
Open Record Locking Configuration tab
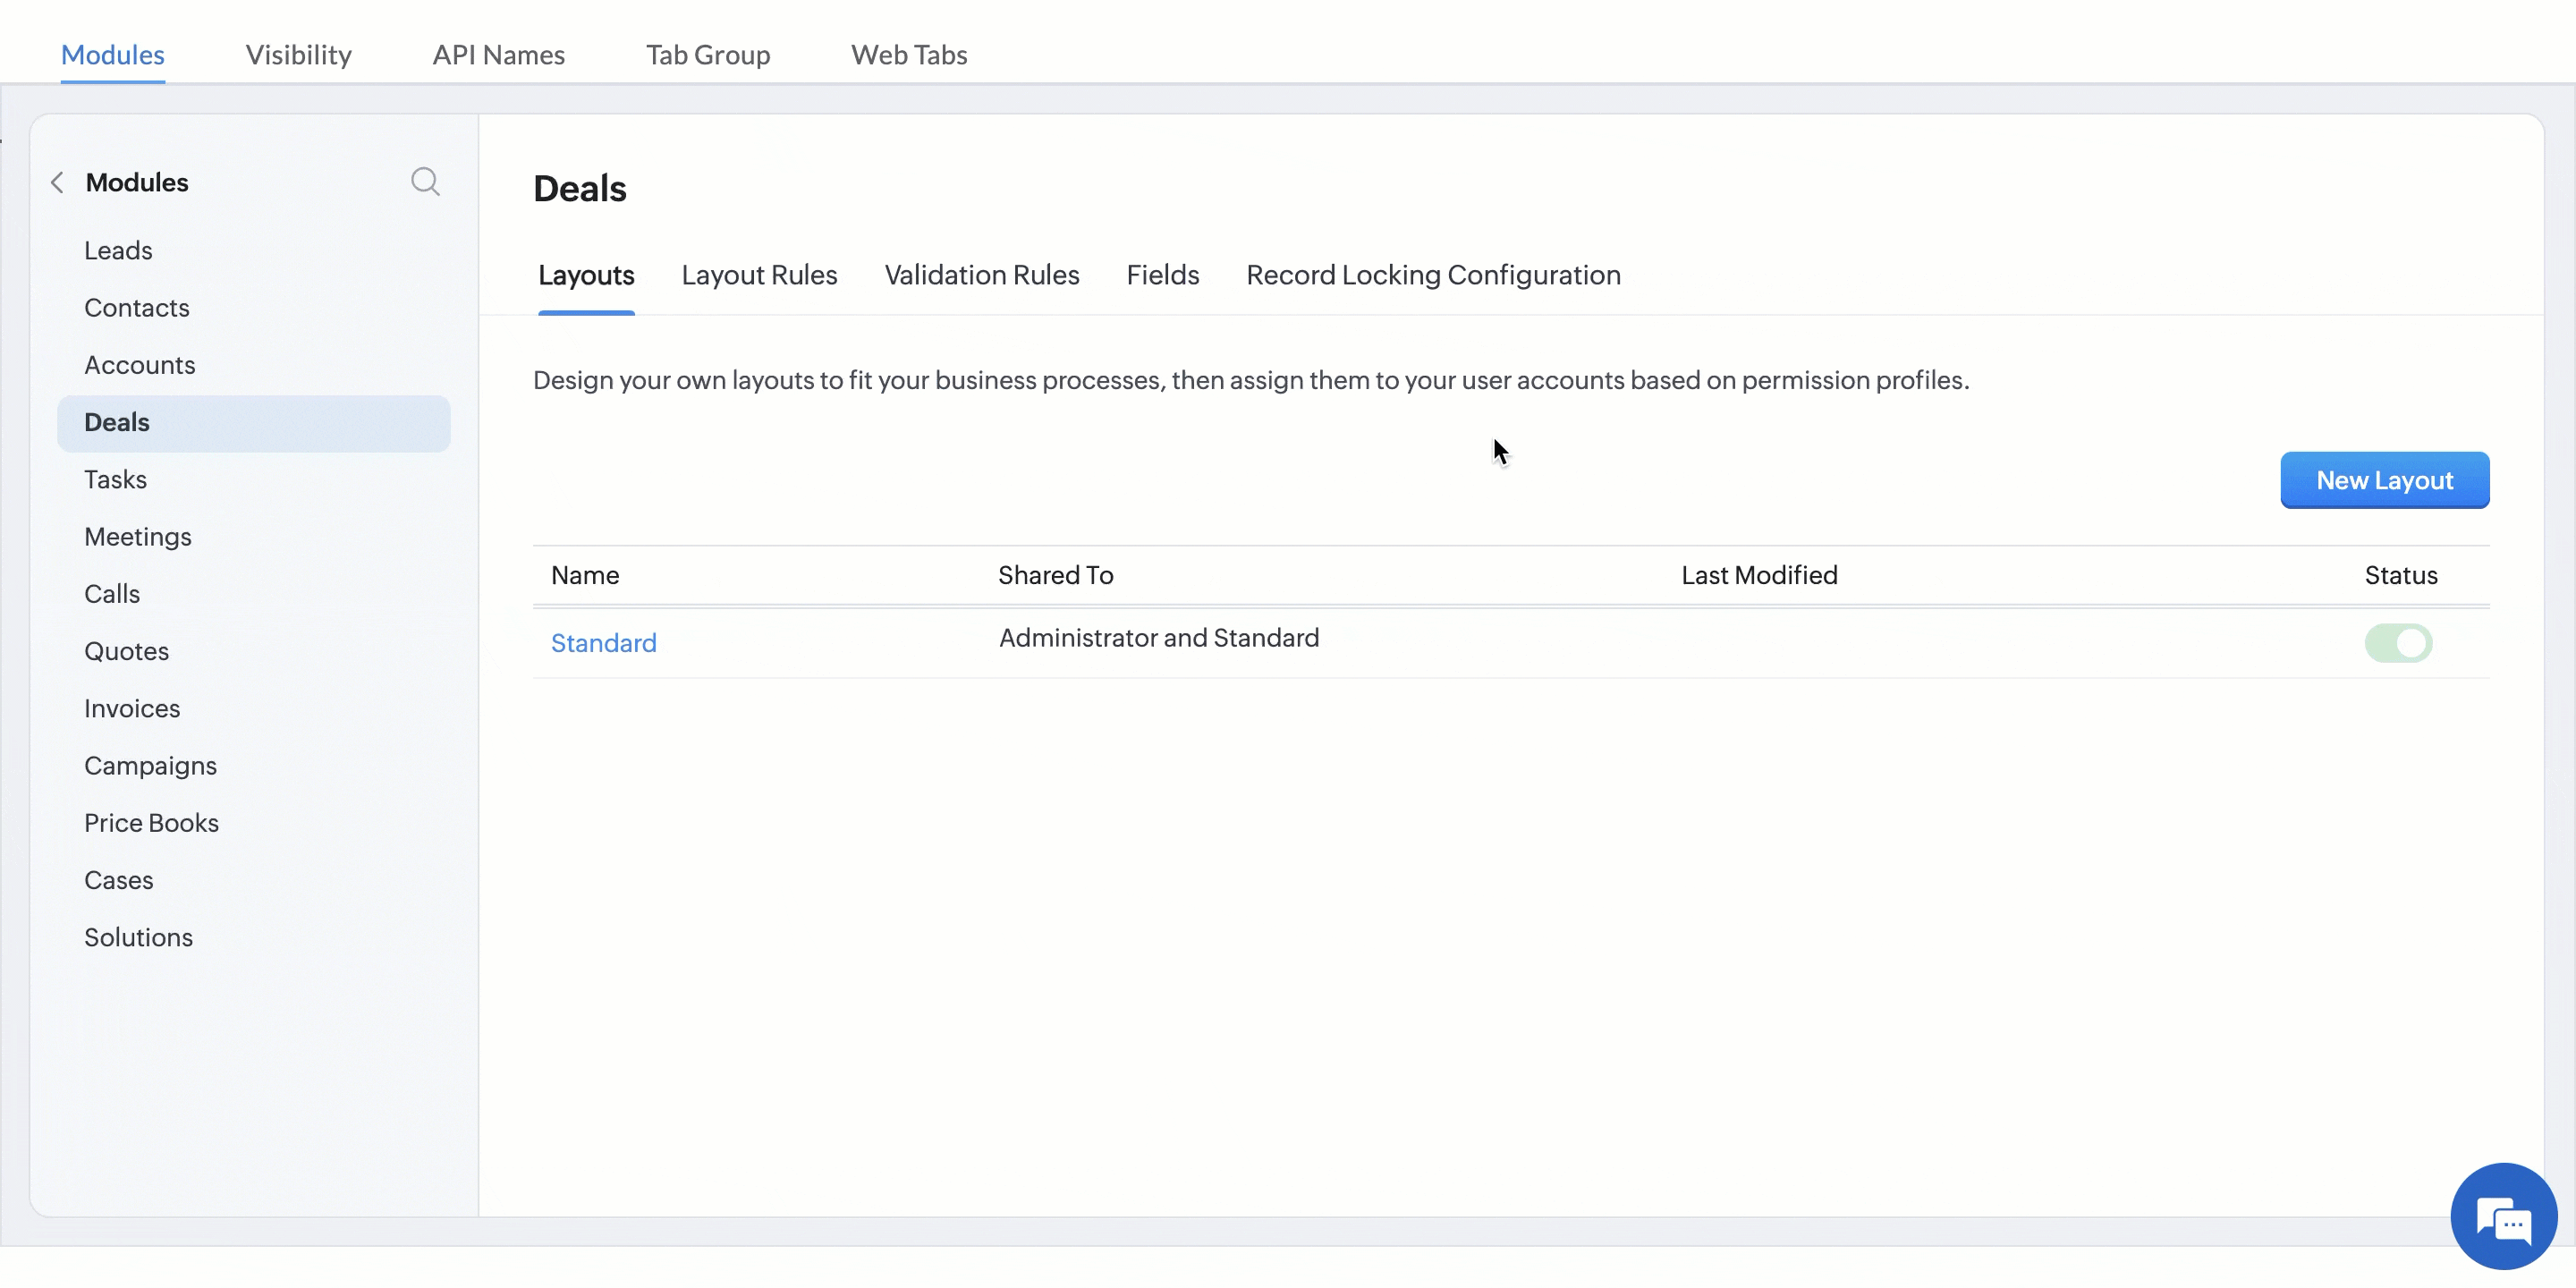(1433, 275)
